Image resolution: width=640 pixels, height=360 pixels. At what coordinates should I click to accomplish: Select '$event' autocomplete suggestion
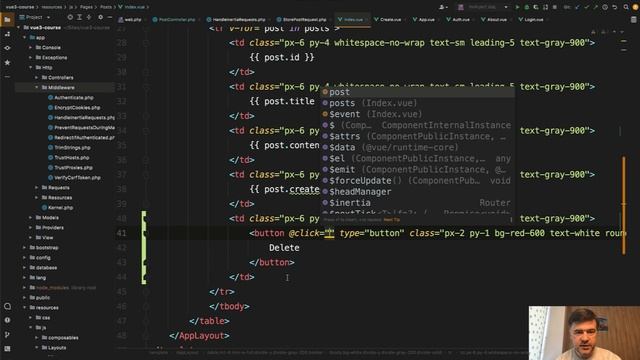[x=417, y=114]
